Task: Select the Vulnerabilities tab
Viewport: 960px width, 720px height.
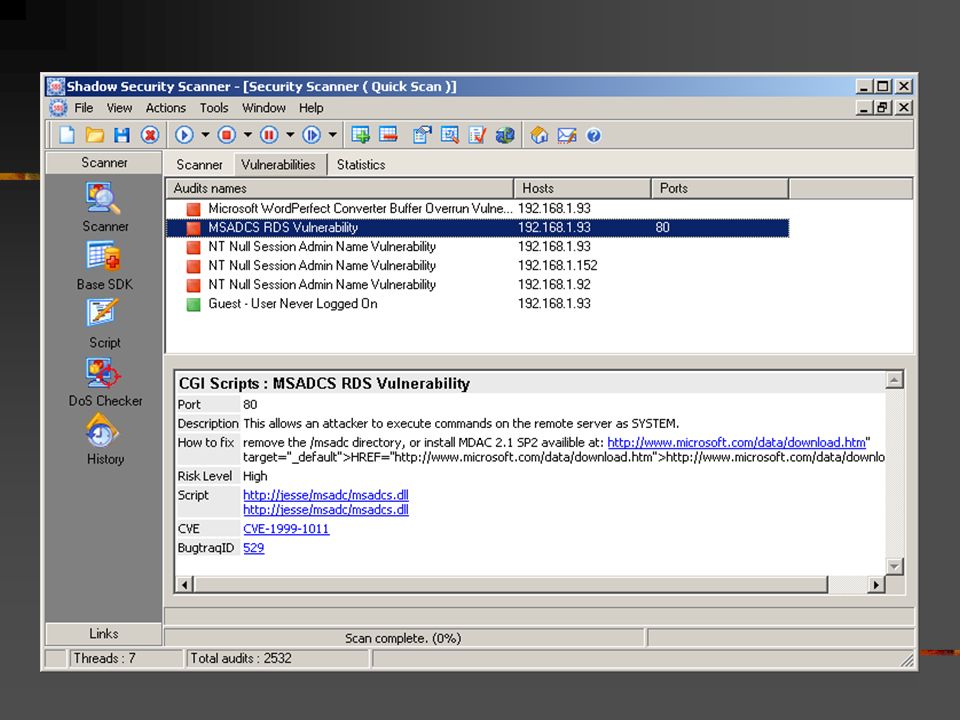Action: (279, 164)
